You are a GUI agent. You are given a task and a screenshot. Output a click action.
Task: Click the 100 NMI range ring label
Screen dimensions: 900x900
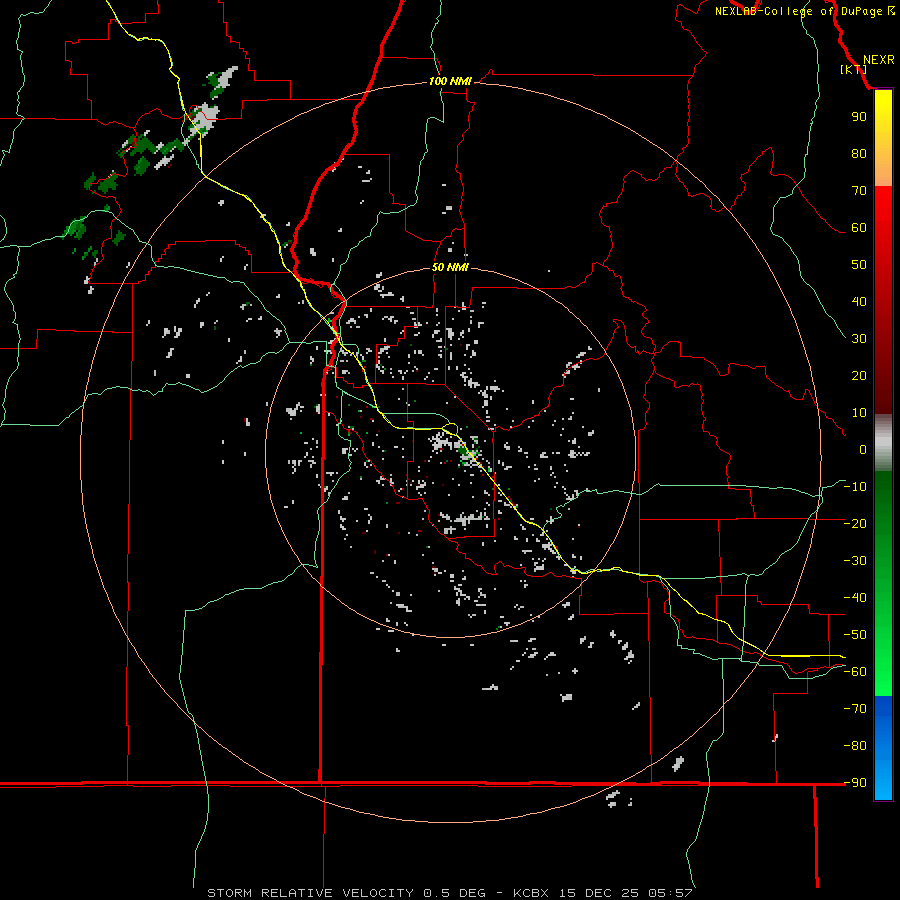[450, 82]
